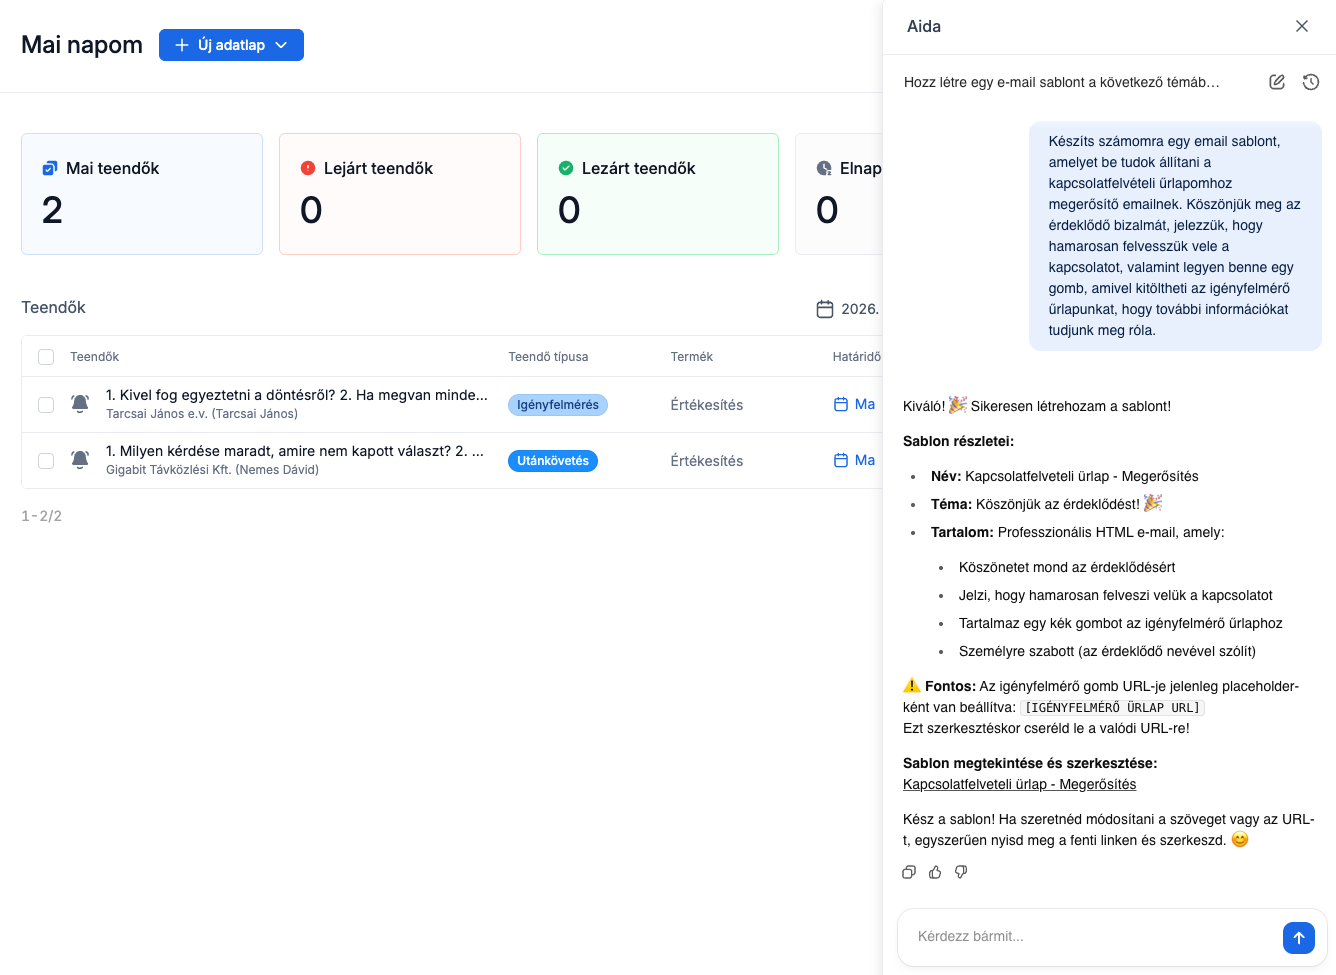1336x975 pixels.
Task: Select the Lejárt teendők summary card
Action: [400, 194]
